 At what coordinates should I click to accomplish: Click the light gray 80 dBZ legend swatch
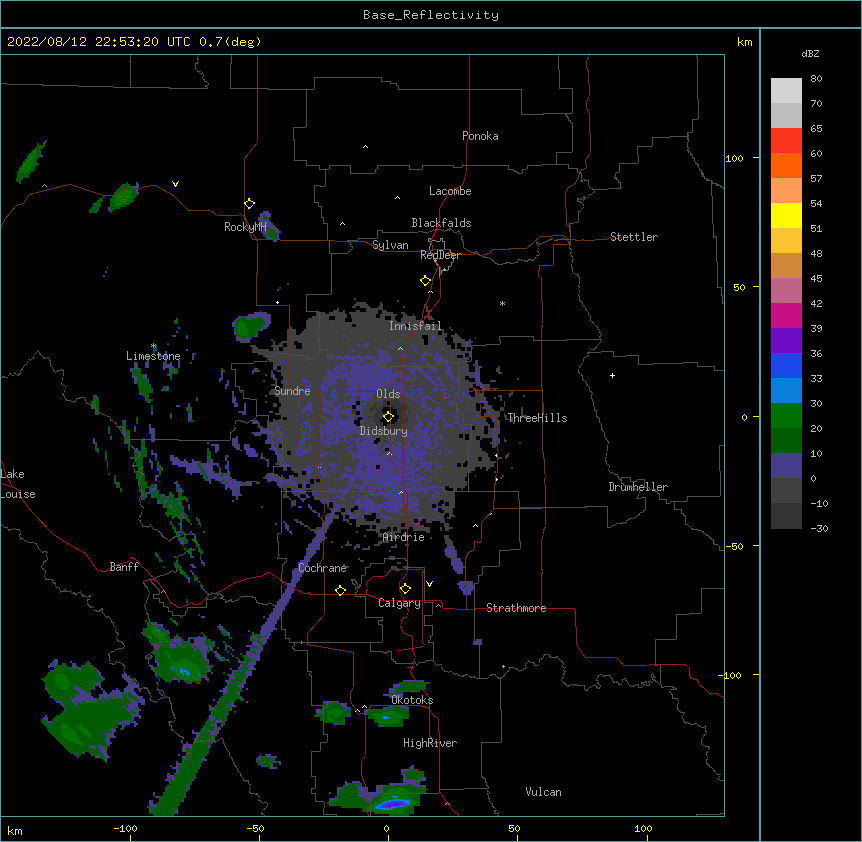(786, 91)
